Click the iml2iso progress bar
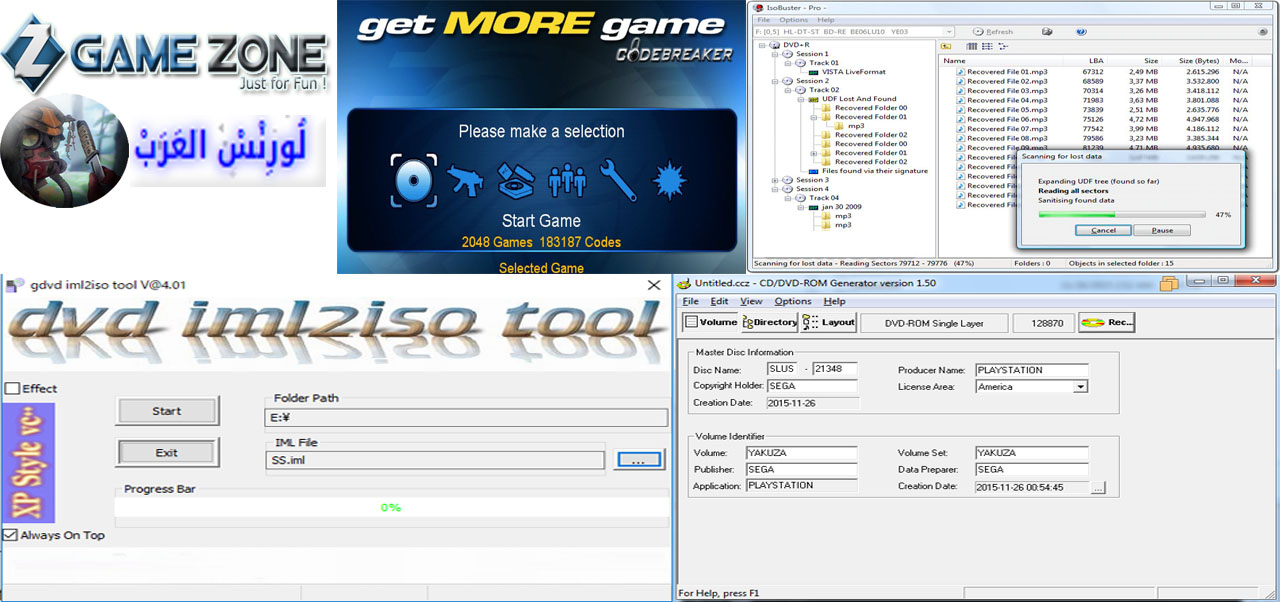 (390, 507)
